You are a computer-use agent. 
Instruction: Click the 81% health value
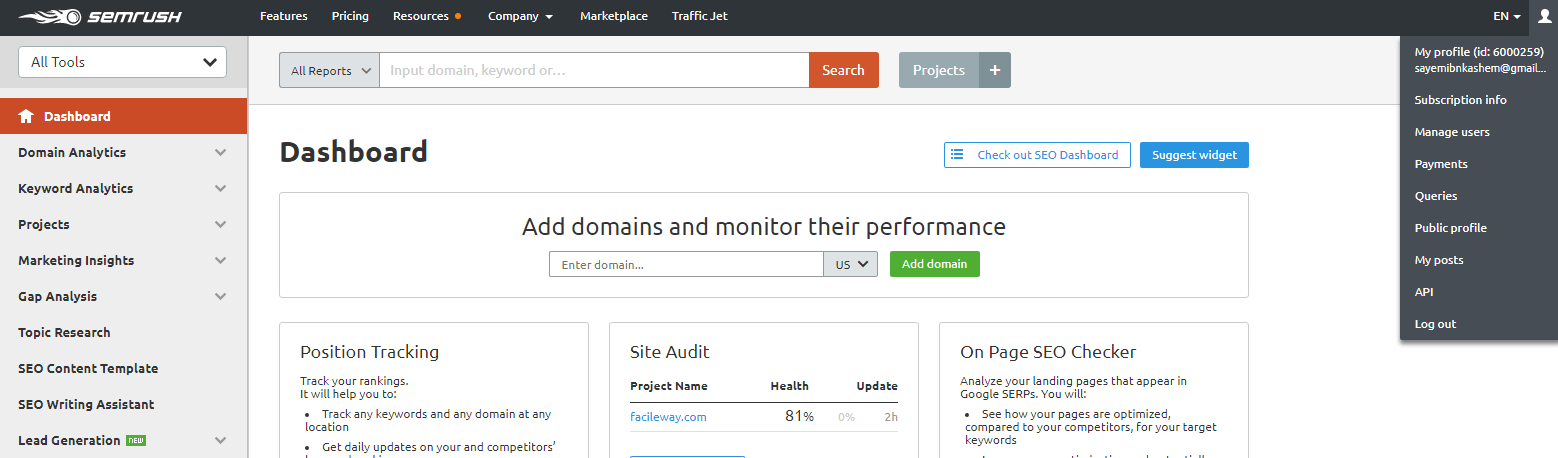point(799,416)
